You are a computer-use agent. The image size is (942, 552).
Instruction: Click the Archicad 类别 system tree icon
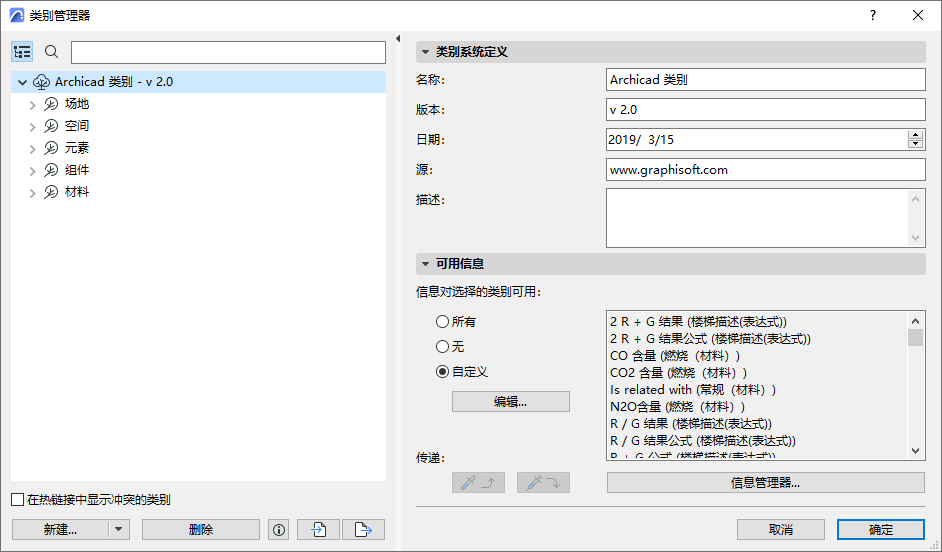click(x=41, y=82)
